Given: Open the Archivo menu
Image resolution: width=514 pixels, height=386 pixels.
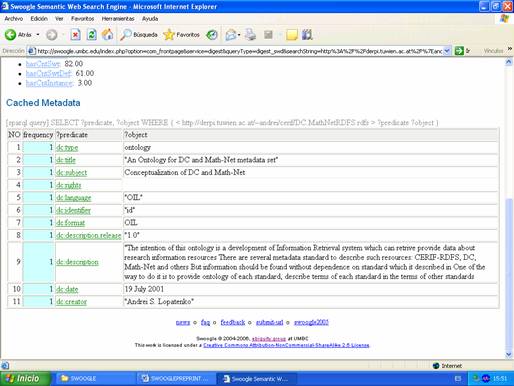Looking at the screenshot, I should (14, 19).
